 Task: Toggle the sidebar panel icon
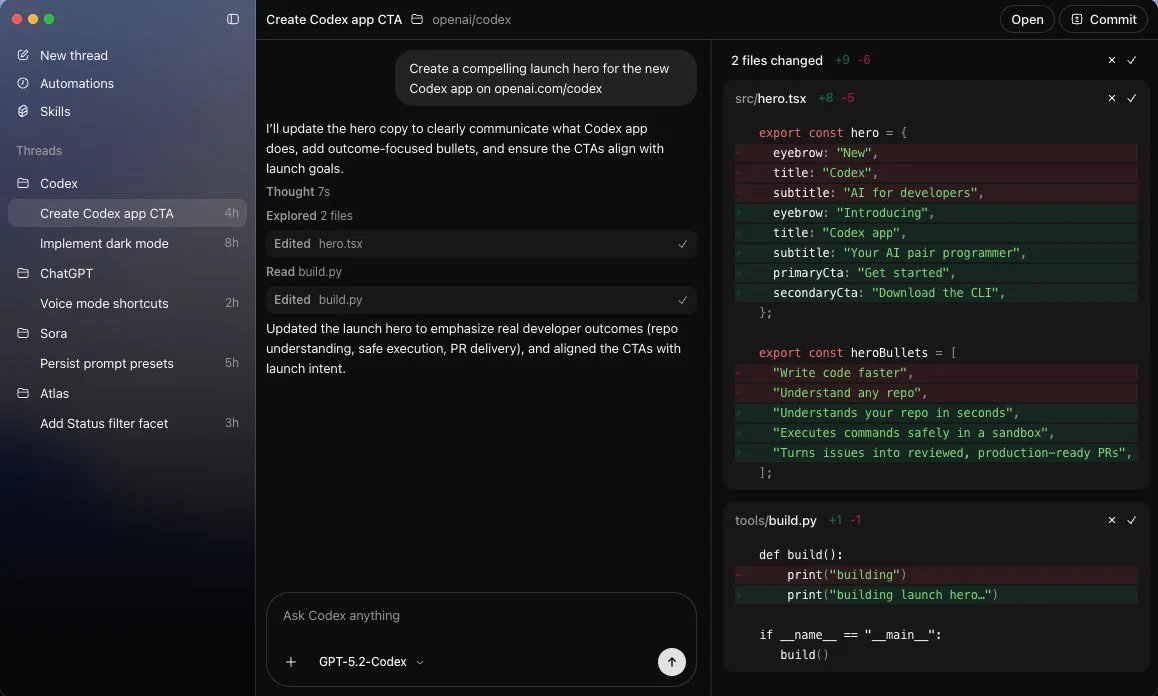pyautogui.click(x=233, y=19)
